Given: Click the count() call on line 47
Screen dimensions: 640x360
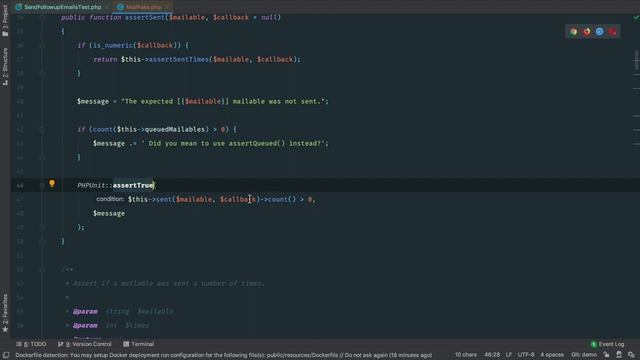Looking at the screenshot, I should click(x=282, y=199).
